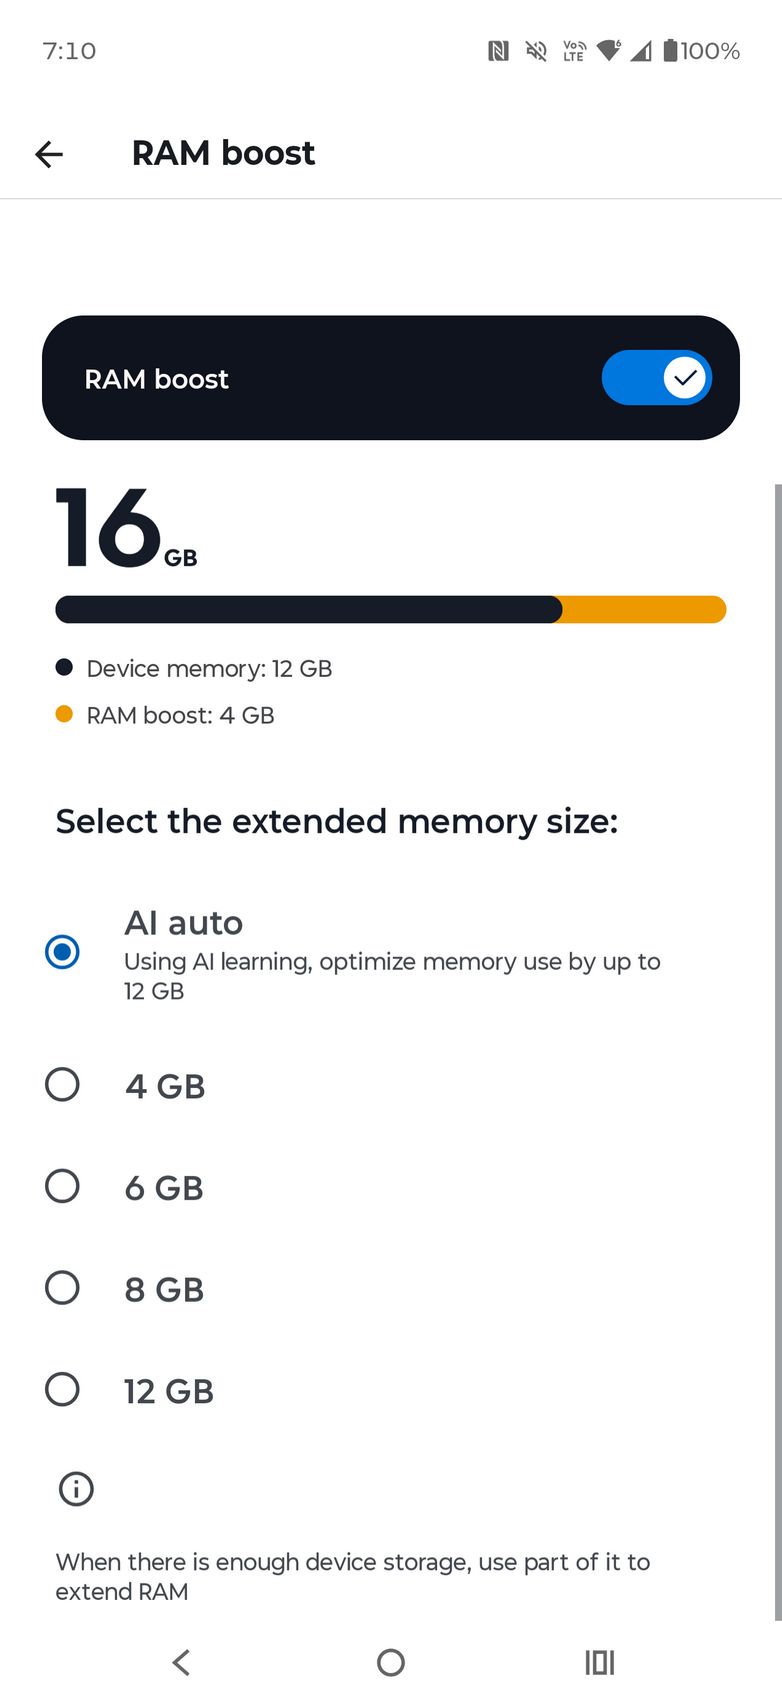The height and width of the screenshot is (1704, 782).
Task: Tap the back arrow in the header
Action: tap(49, 154)
